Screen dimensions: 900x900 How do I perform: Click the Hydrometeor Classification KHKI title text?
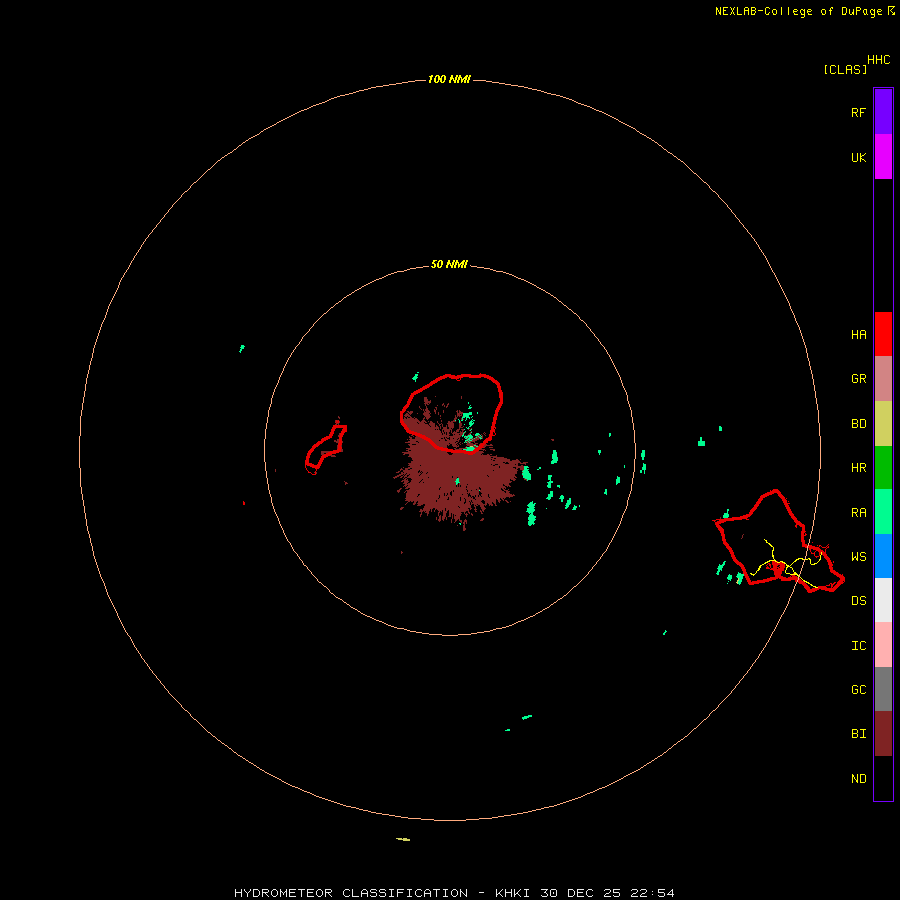point(454,893)
